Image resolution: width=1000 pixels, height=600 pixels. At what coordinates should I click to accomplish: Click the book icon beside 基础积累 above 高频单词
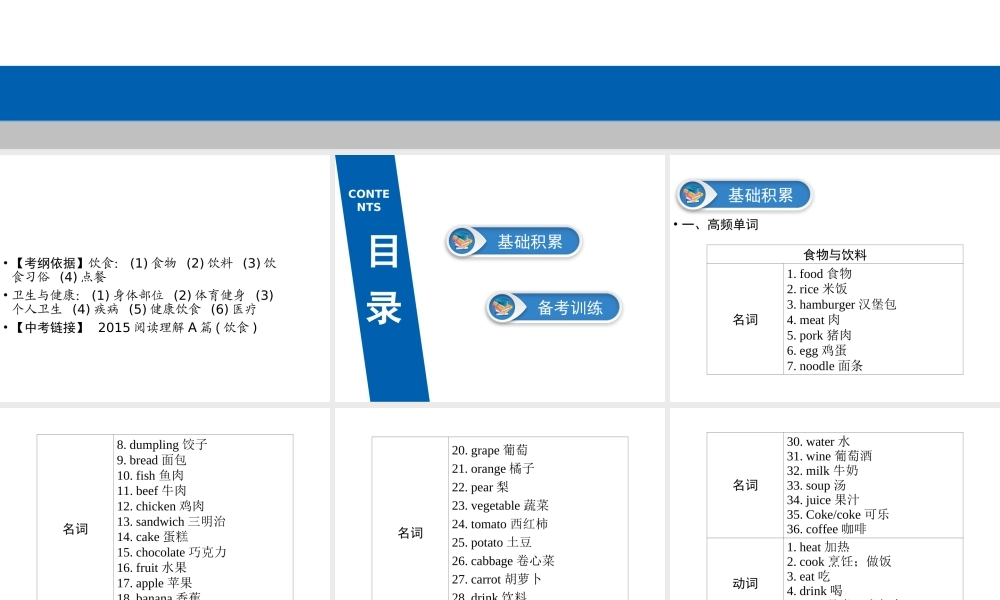tap(693, 194)
